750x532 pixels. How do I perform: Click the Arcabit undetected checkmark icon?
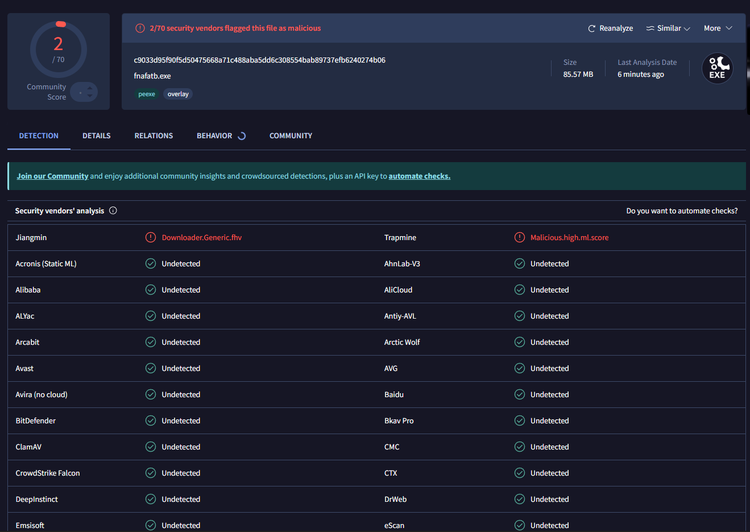pyautogui.click(x=151, y=342)
